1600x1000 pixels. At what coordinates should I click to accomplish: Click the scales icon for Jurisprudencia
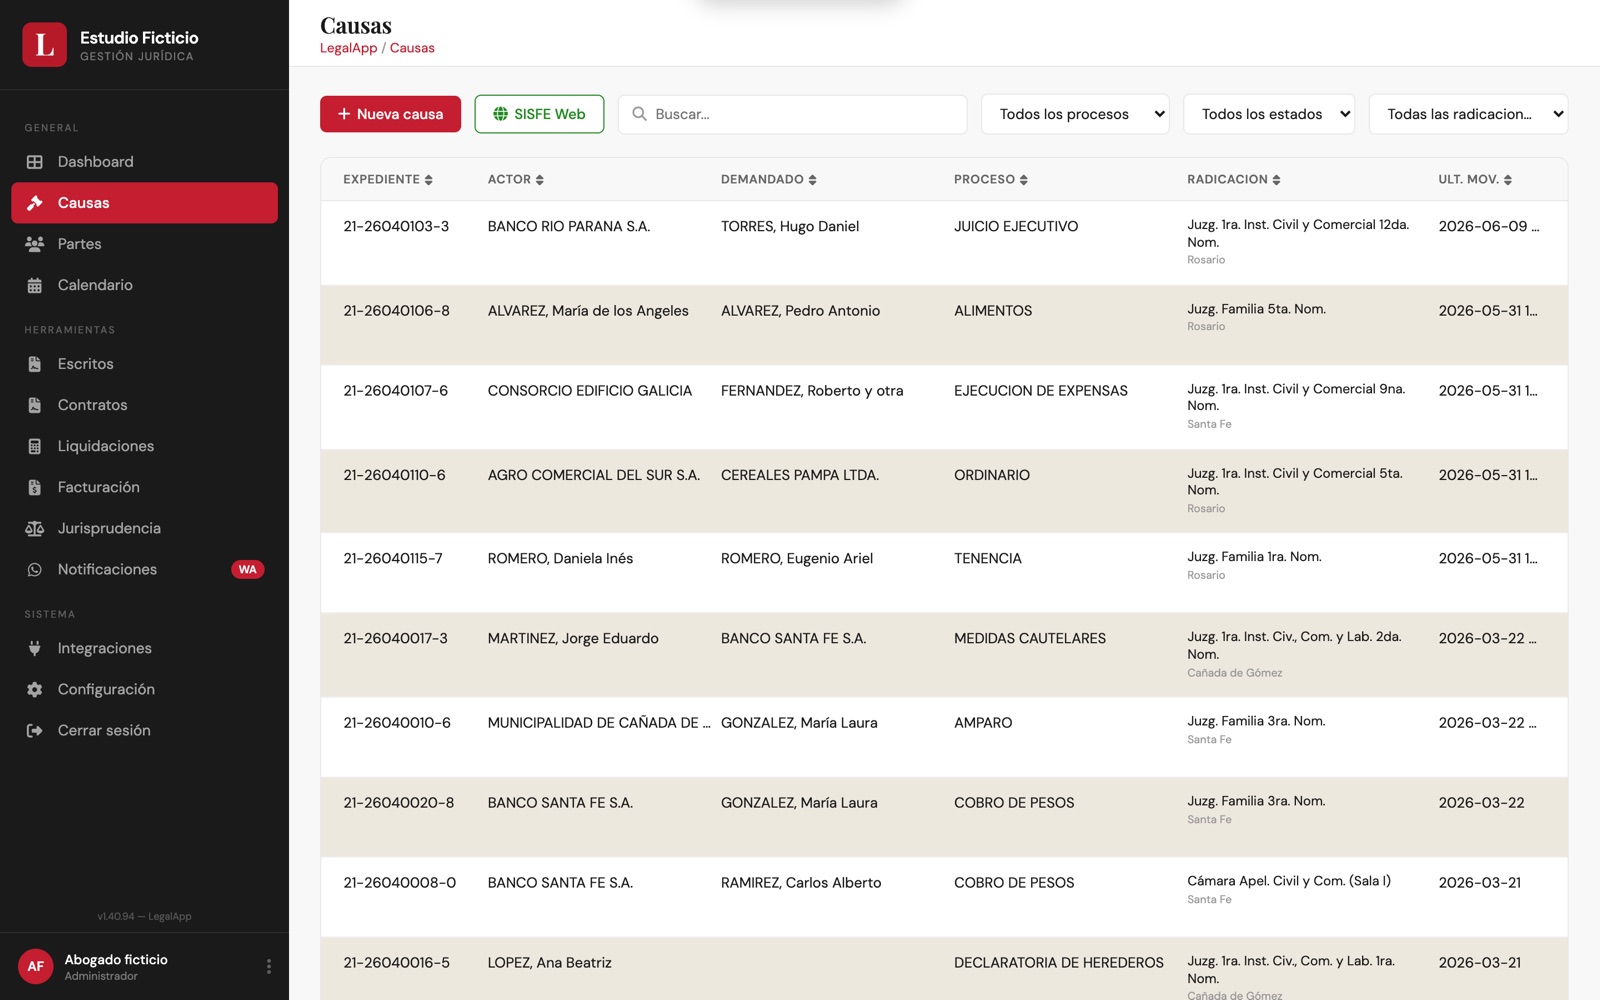[x=35, y=528]
